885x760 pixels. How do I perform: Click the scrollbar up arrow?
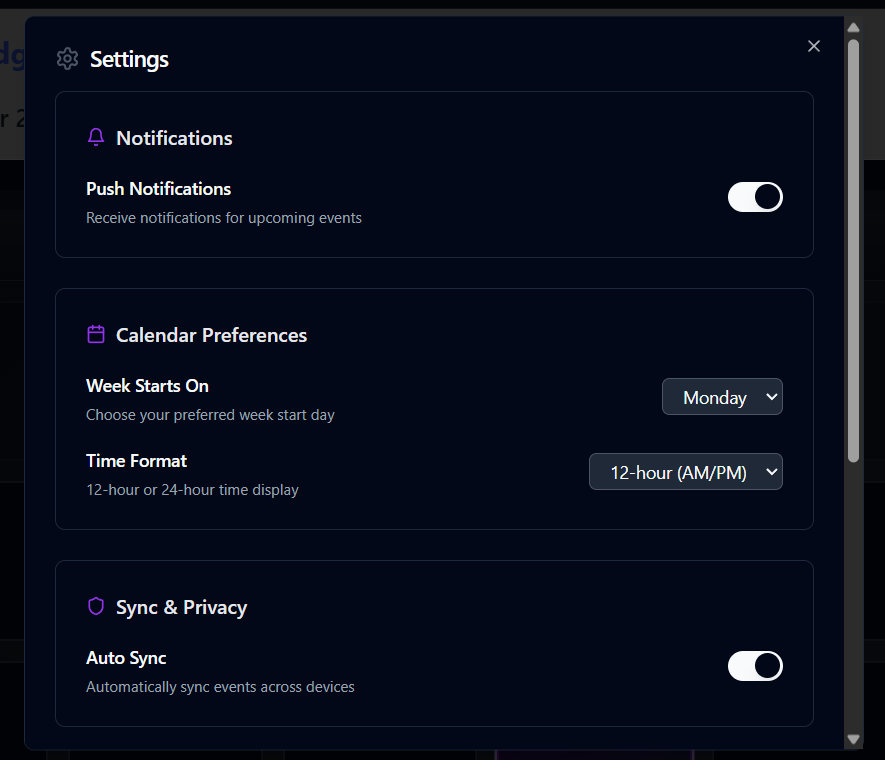(853, 28)
